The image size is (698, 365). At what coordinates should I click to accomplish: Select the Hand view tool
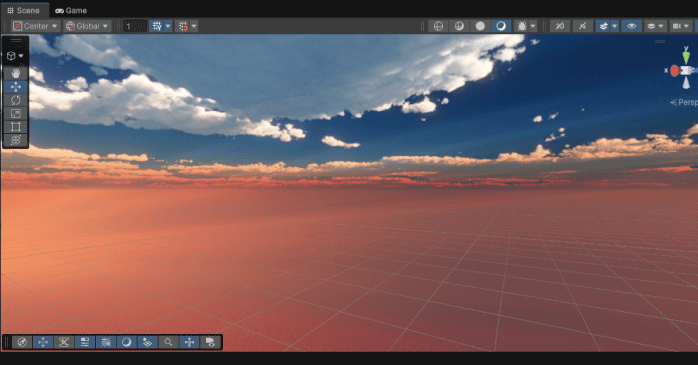point(16,73)
